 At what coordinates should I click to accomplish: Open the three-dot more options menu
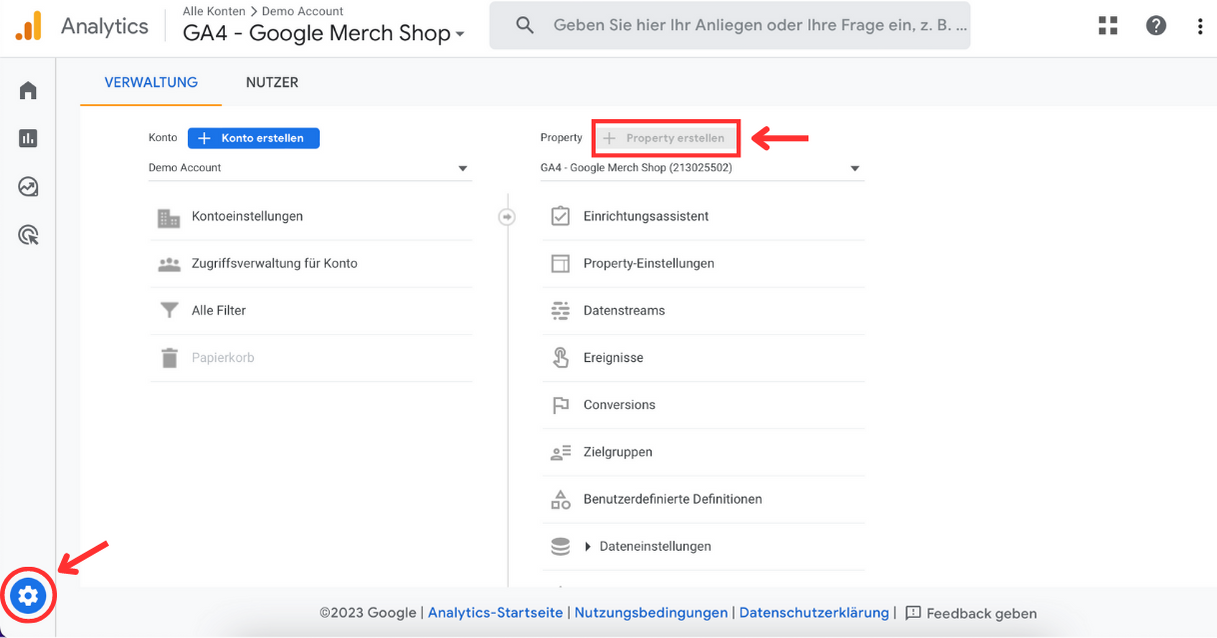[x=1200, y=26]
